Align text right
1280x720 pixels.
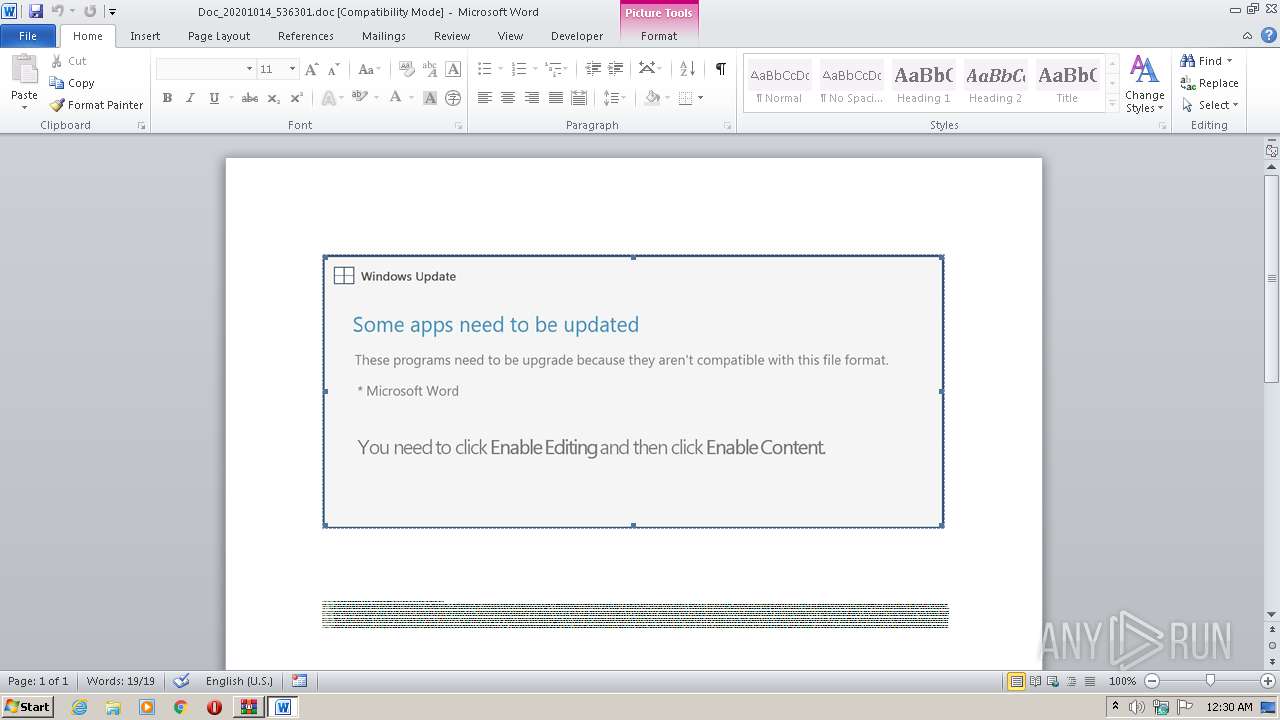pyautogui.click(x=532, y=98)
